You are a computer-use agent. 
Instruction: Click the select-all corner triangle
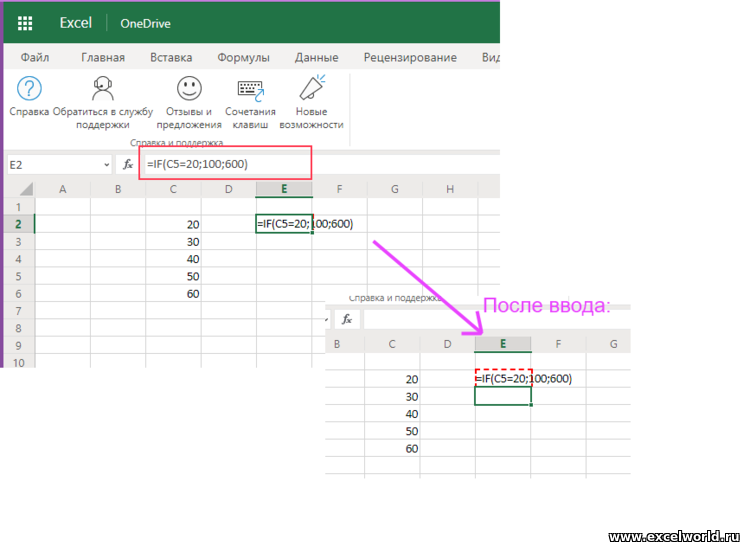26,189
